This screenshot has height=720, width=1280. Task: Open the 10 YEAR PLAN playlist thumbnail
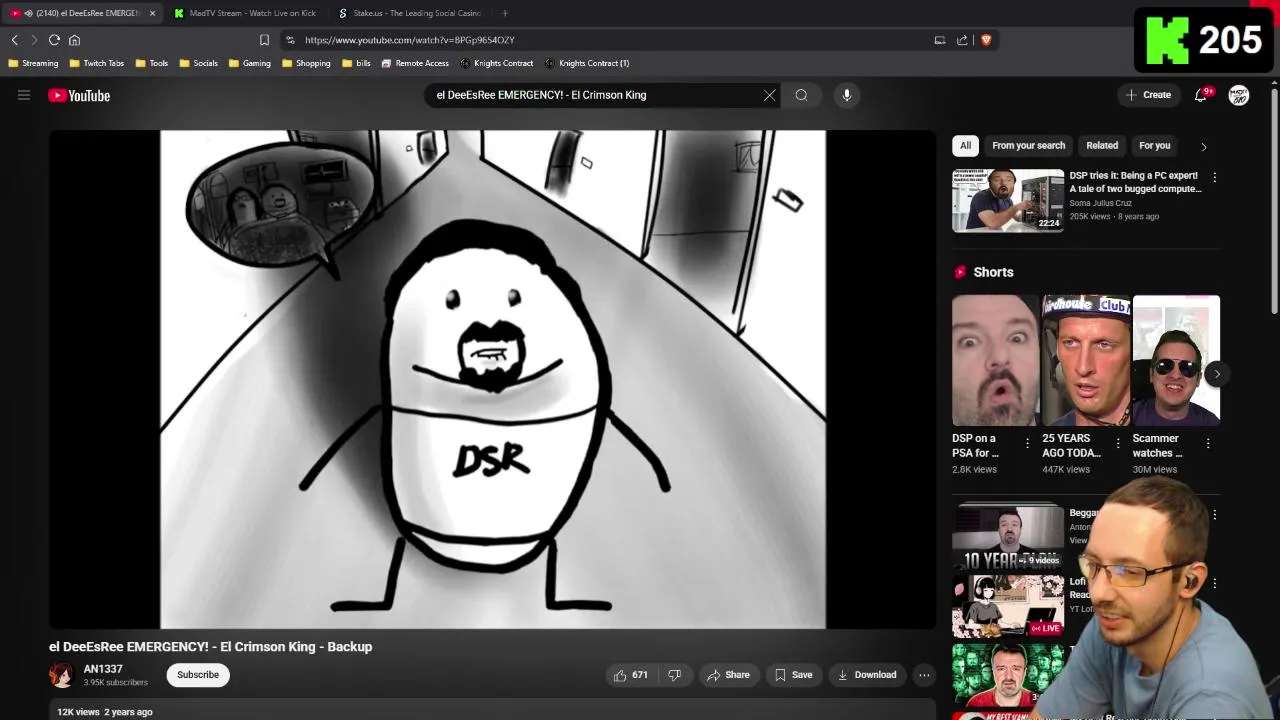click(x=1008, y=537)
